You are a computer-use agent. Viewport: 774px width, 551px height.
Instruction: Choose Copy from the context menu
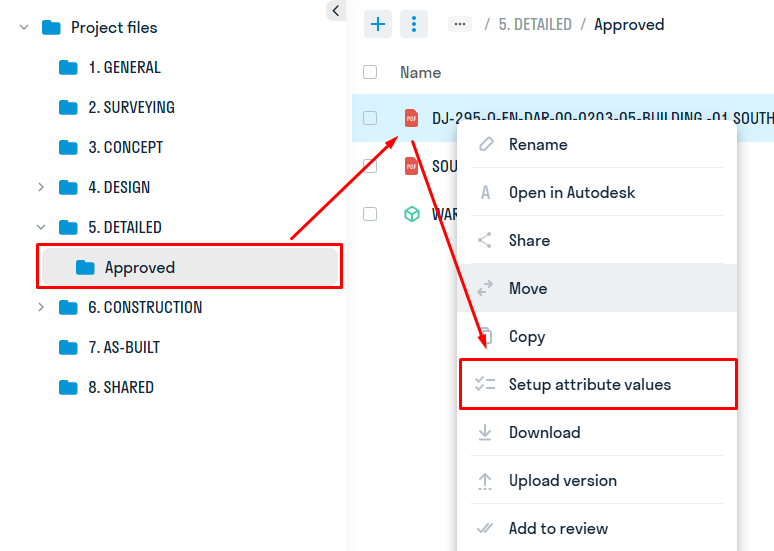coord(597,336)
